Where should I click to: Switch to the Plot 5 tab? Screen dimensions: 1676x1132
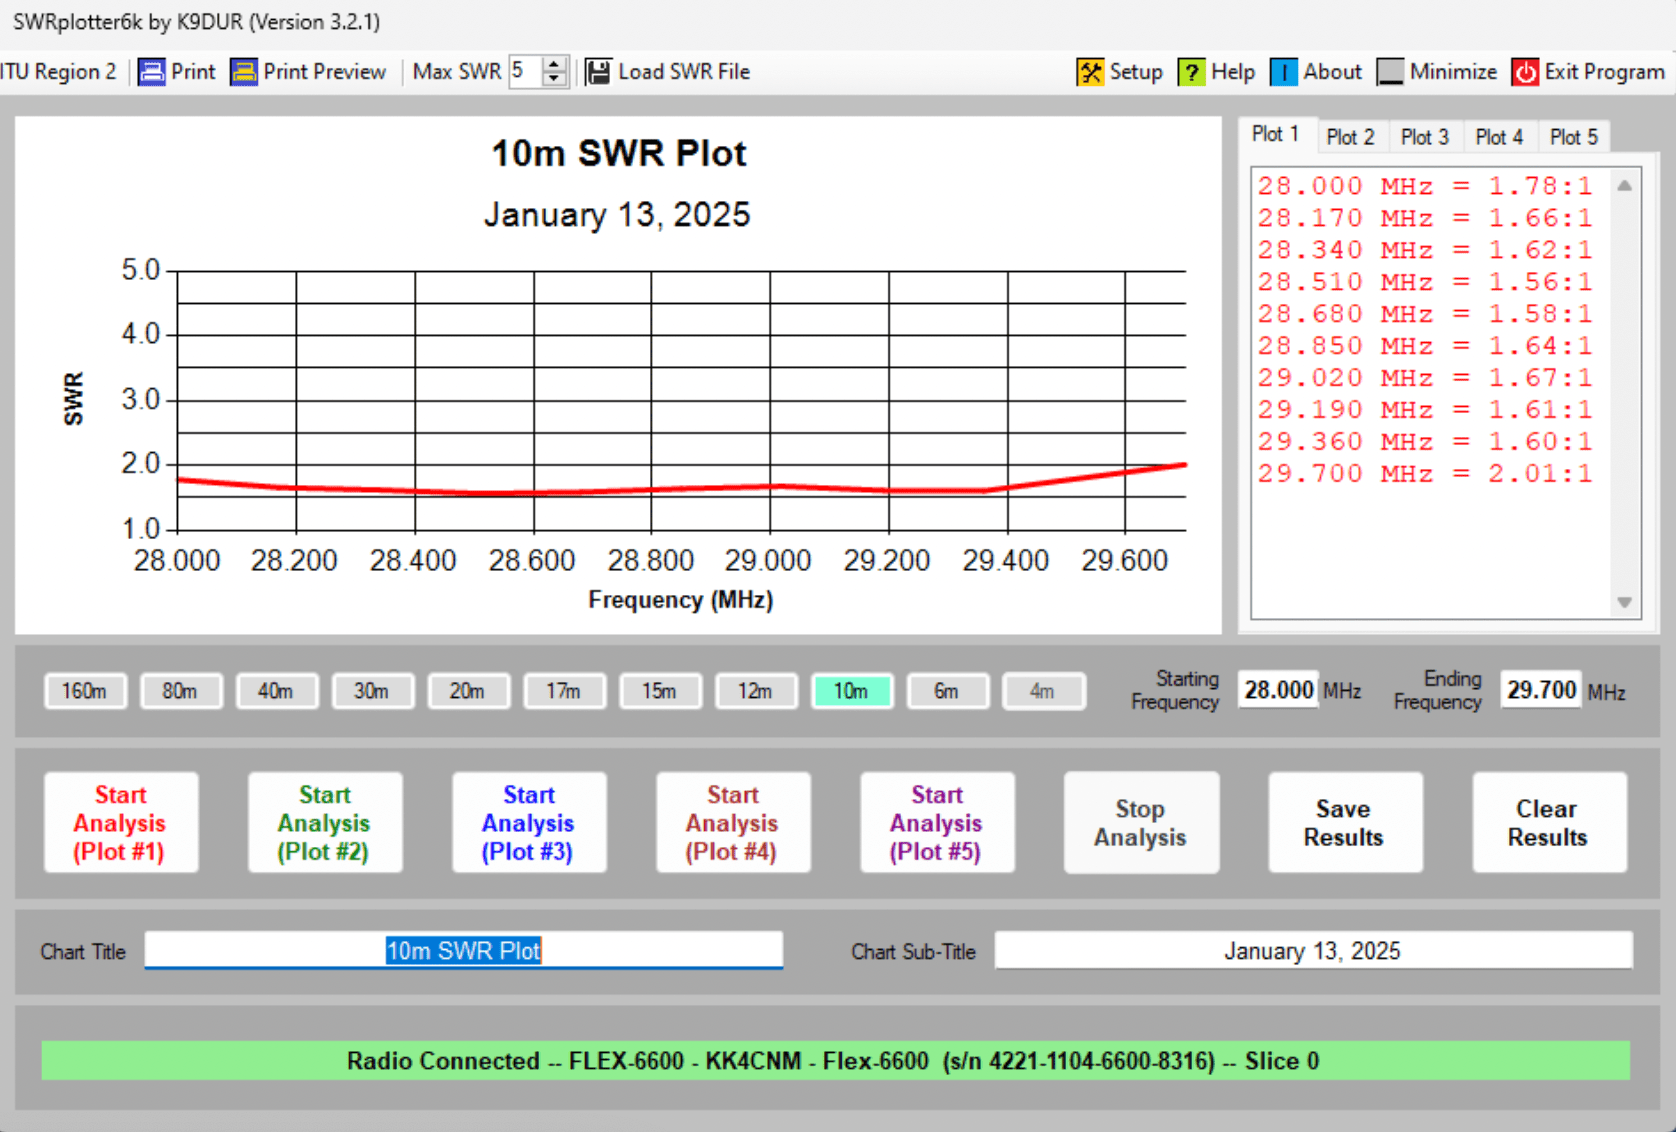point(1573,137)
